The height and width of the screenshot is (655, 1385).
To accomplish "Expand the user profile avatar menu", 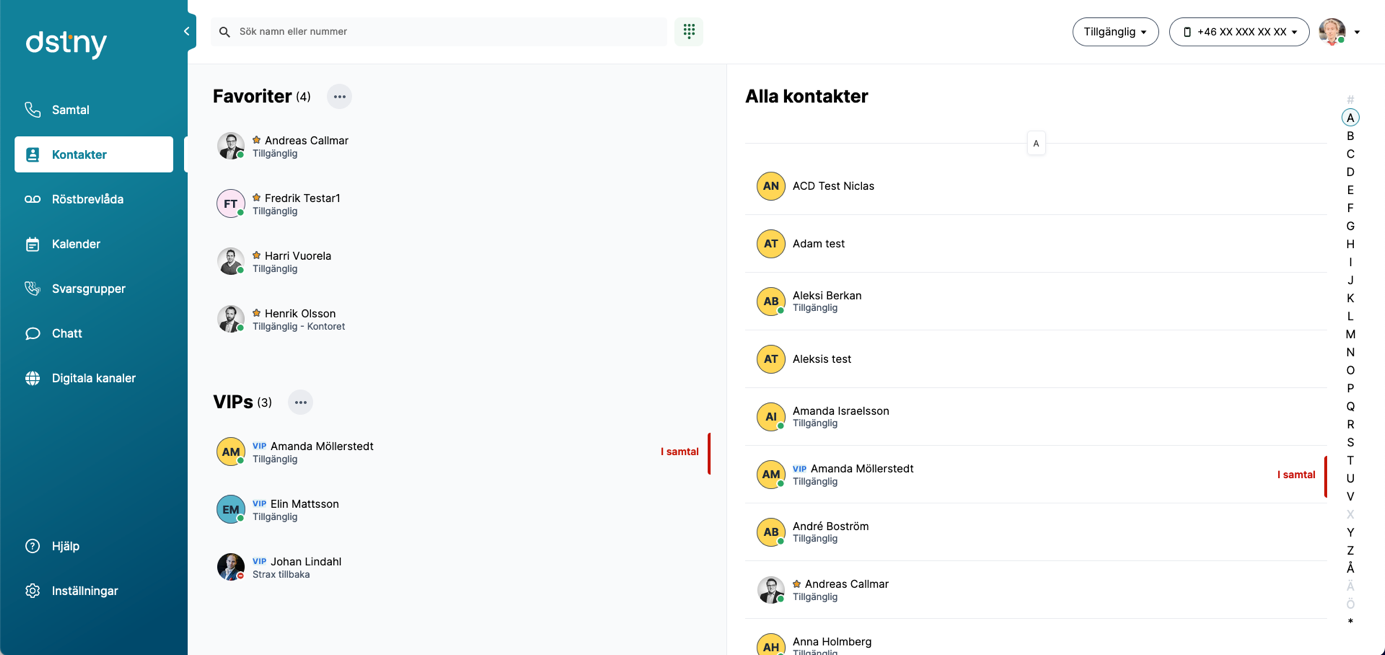I will click(x=1339, y=32).
